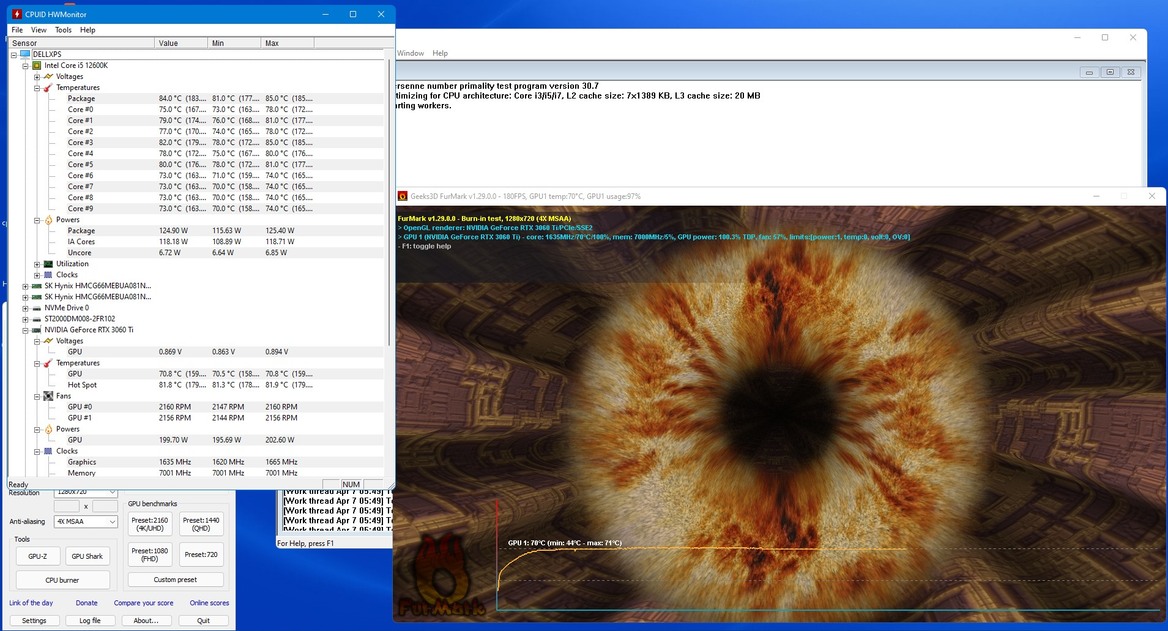Click the CPU Temperatures thermometer icon

click(48, 88)
